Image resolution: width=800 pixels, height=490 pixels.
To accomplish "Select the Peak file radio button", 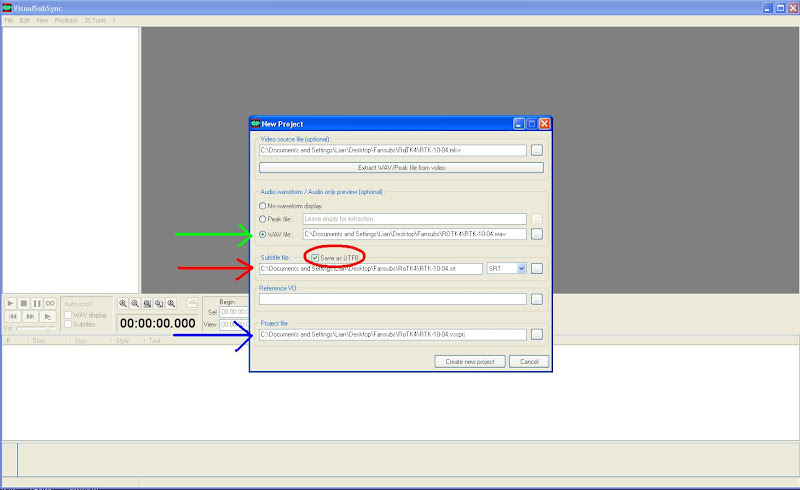I will click(263, 219).
